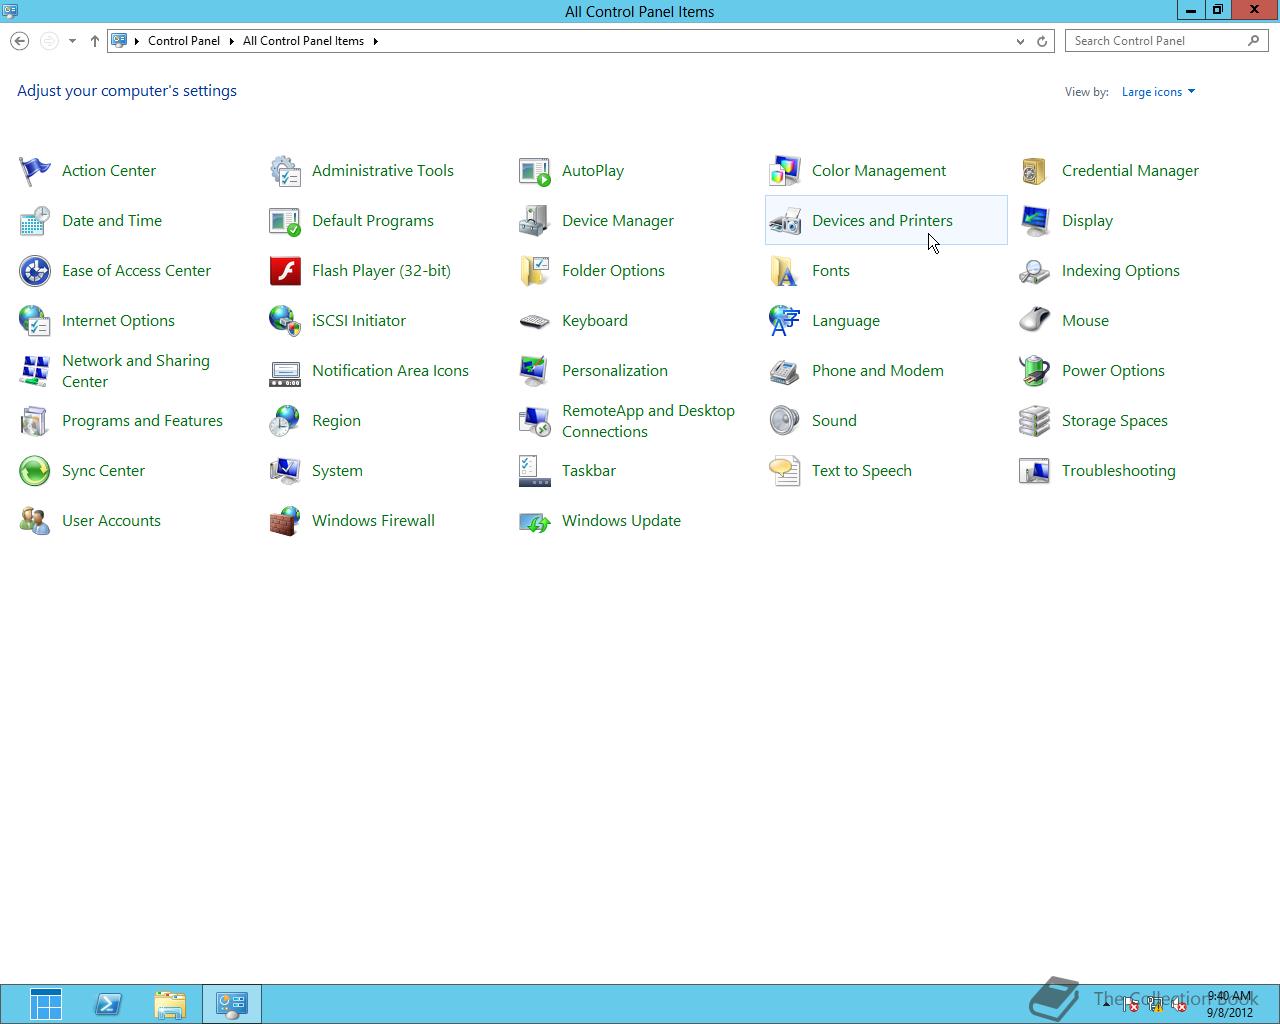Open the Indexing Options magnifier icon
The width and height of the screenshot is (1280, 1024).
point(1035,271)
